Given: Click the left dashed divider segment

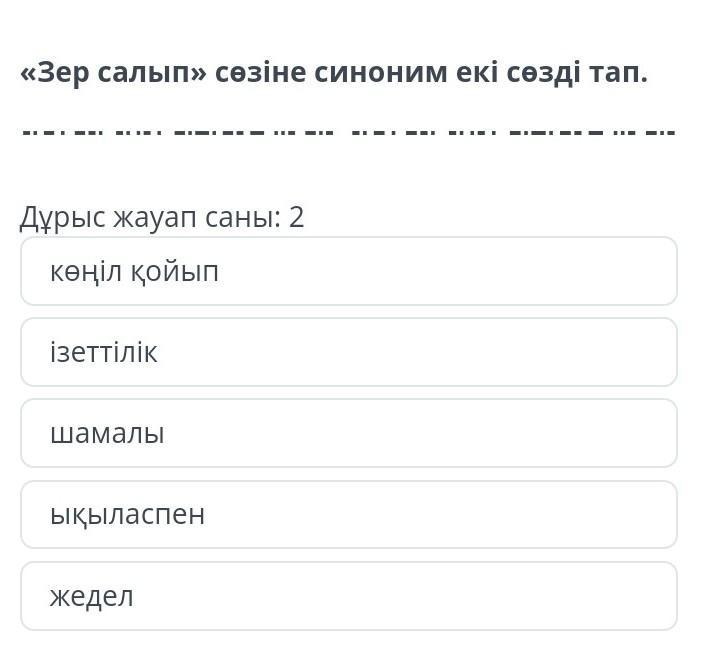Looking at the screenshot, I should 178,133.
